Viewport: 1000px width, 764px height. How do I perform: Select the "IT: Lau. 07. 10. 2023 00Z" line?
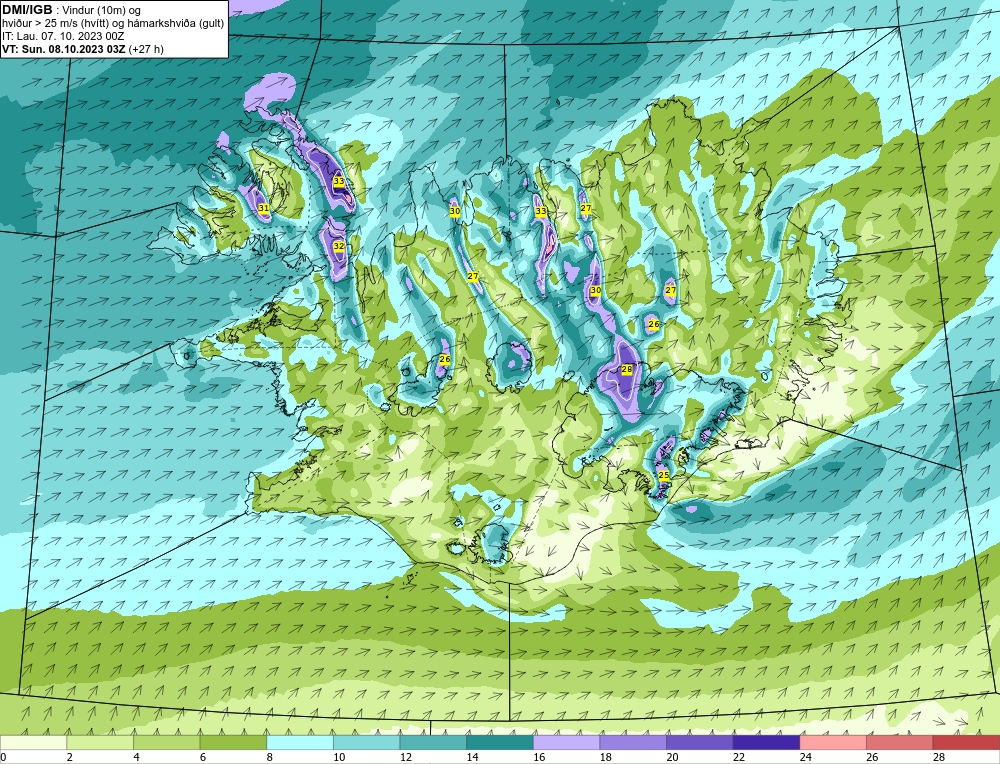[x=62, y=36]
